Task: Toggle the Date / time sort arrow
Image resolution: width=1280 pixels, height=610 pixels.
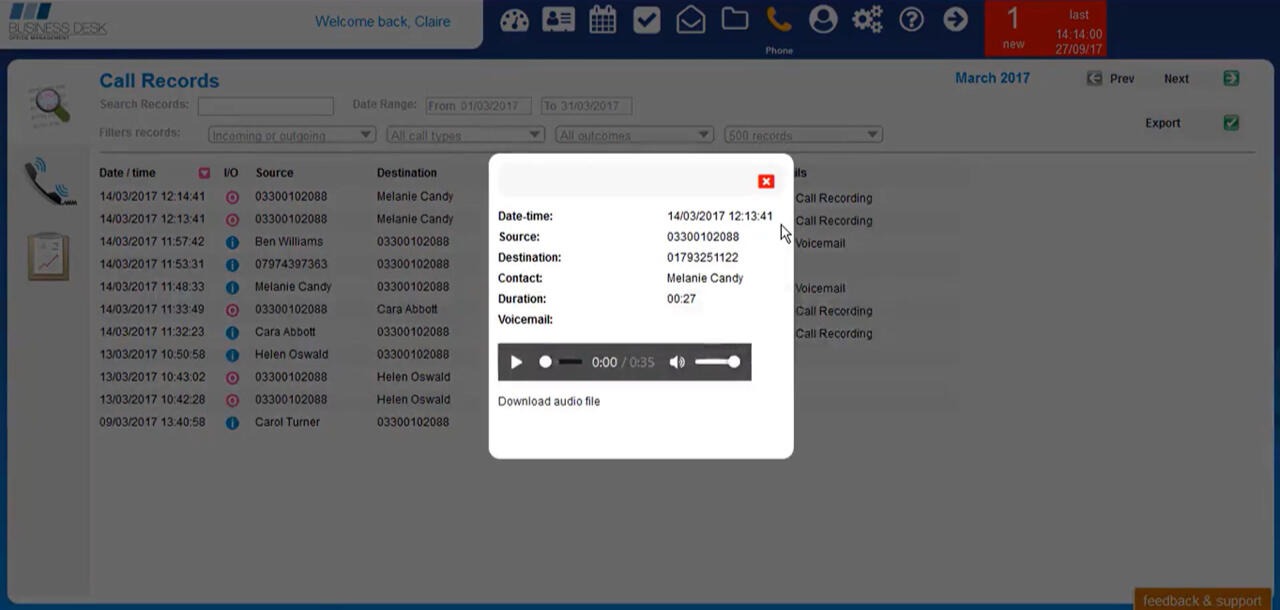Action: click(204, 173)
